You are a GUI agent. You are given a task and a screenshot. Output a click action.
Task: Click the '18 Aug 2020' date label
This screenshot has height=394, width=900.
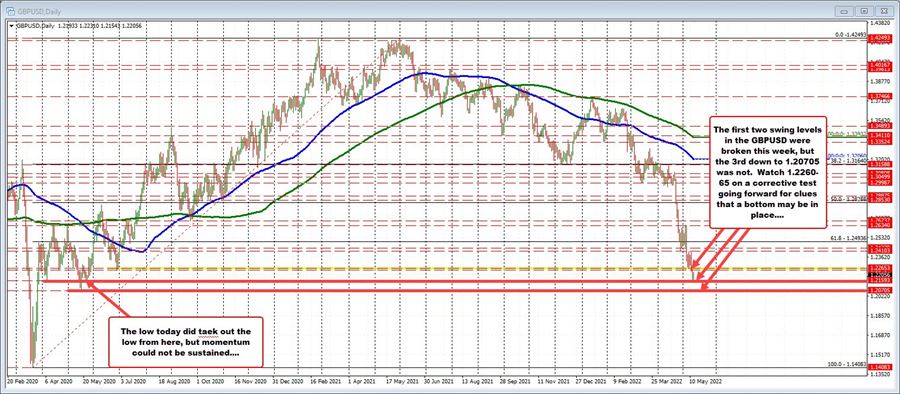[173, 380]
